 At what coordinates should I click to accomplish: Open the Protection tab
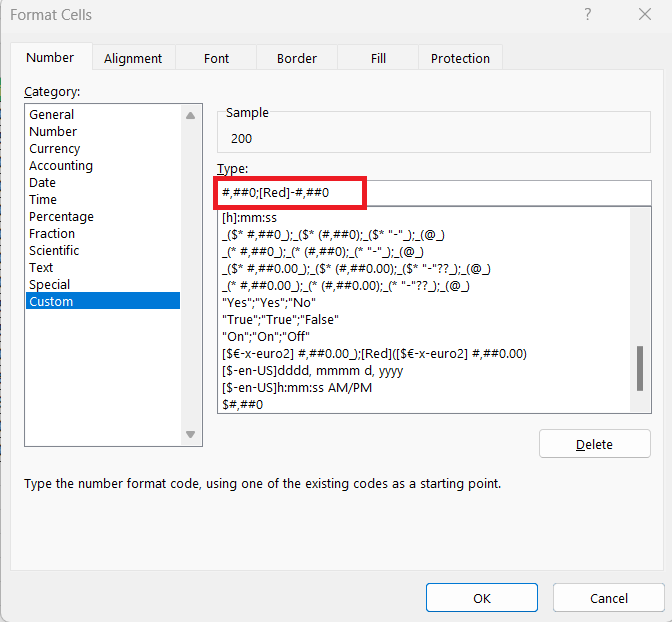[460, 58]
